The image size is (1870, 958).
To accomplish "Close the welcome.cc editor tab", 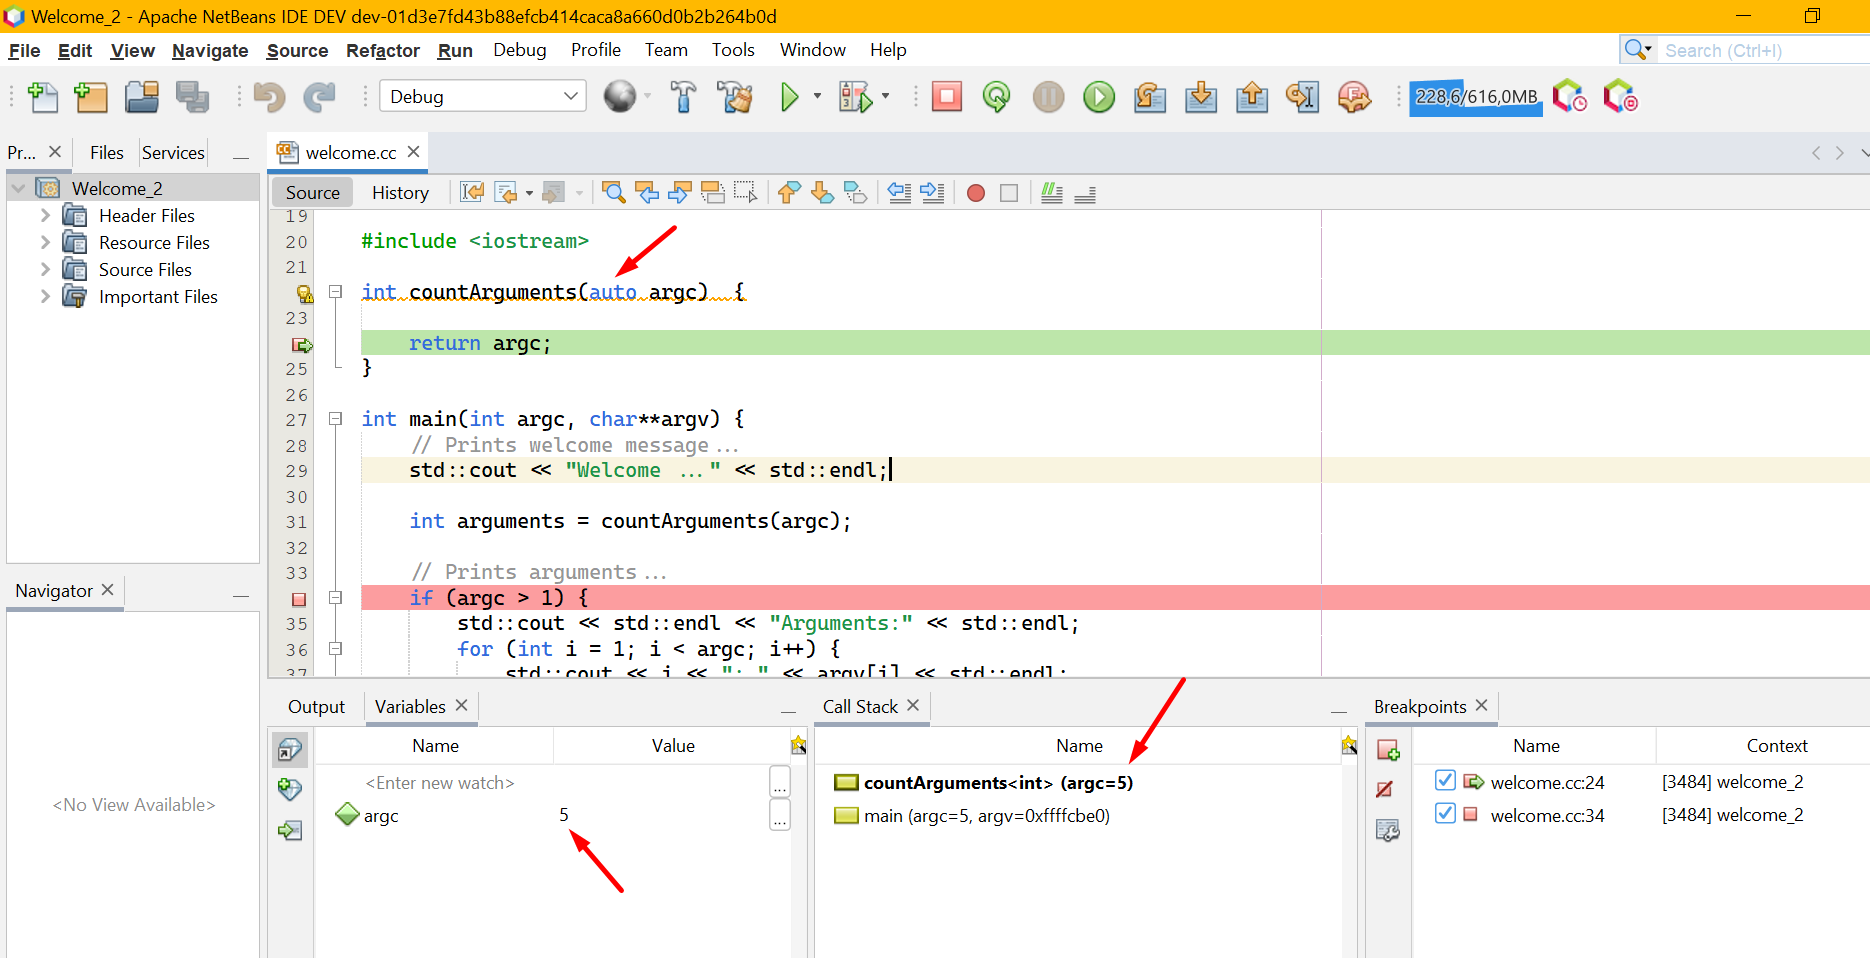I will tap(413, 151).
